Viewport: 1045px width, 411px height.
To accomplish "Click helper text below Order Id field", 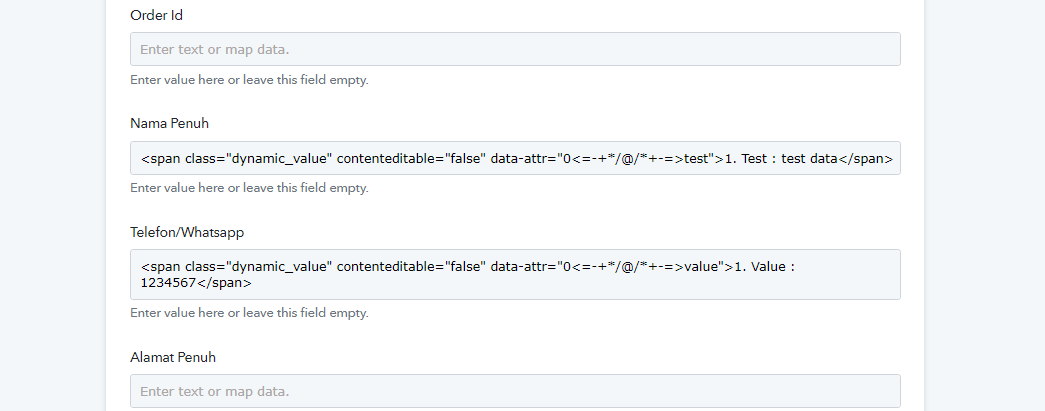I will pyautogui.click(x=249, y=80).
